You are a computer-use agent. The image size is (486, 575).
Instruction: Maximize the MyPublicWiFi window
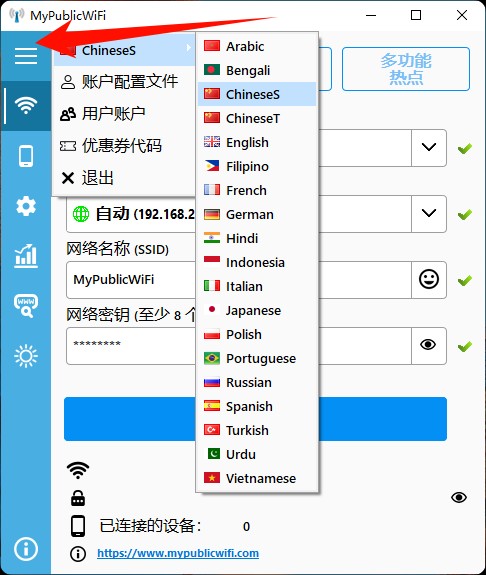click(416, 15)
